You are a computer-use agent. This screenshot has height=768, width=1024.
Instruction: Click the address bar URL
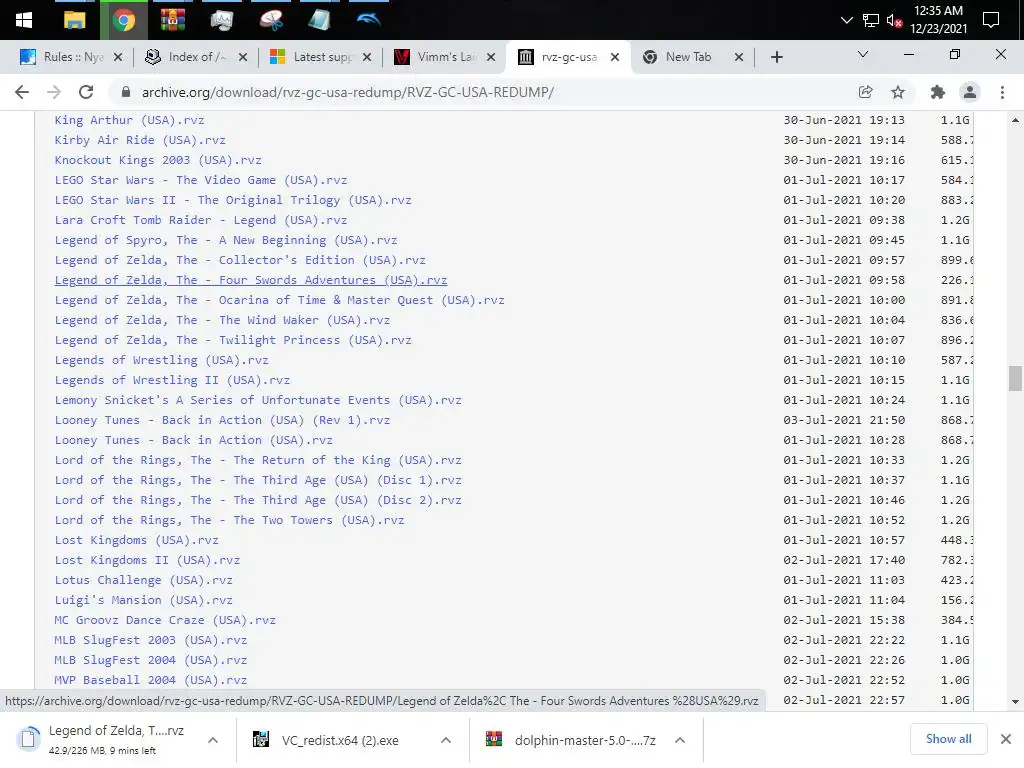point(347,92)
